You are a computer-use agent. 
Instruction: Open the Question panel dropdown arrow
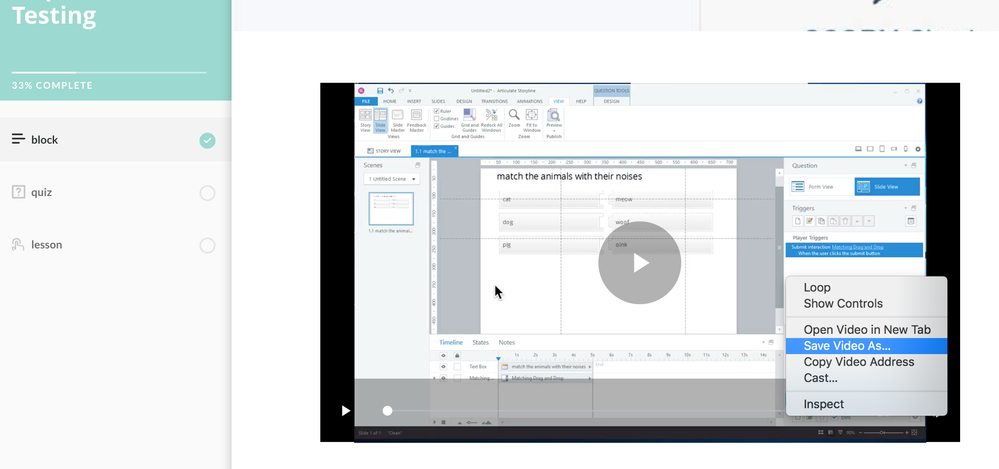(x=905, y=166)
